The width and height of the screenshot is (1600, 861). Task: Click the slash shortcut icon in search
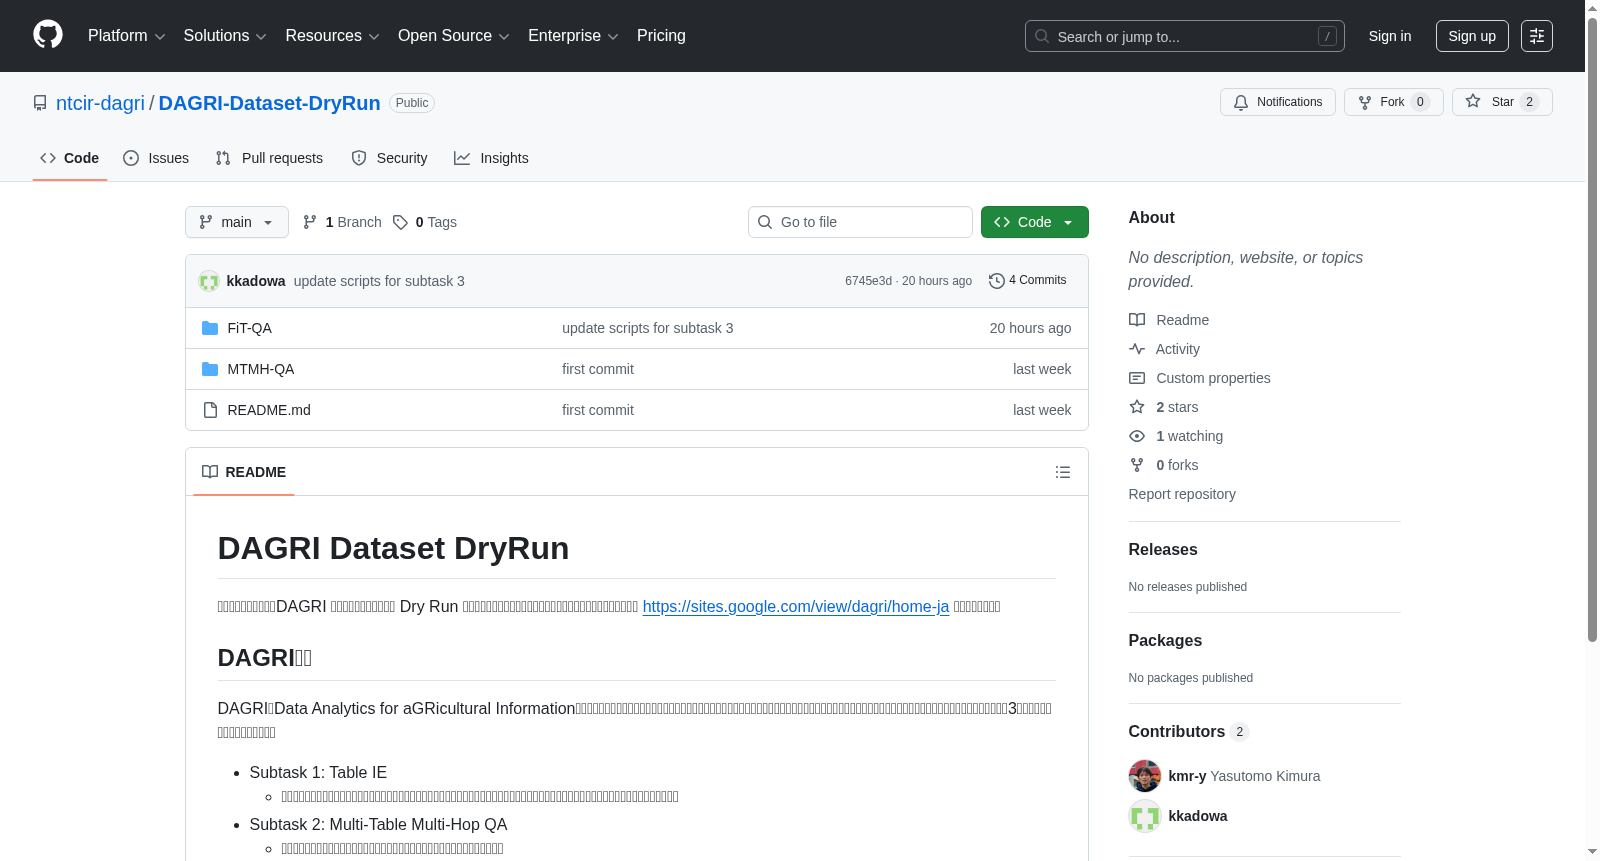[x=1327, y=36]
